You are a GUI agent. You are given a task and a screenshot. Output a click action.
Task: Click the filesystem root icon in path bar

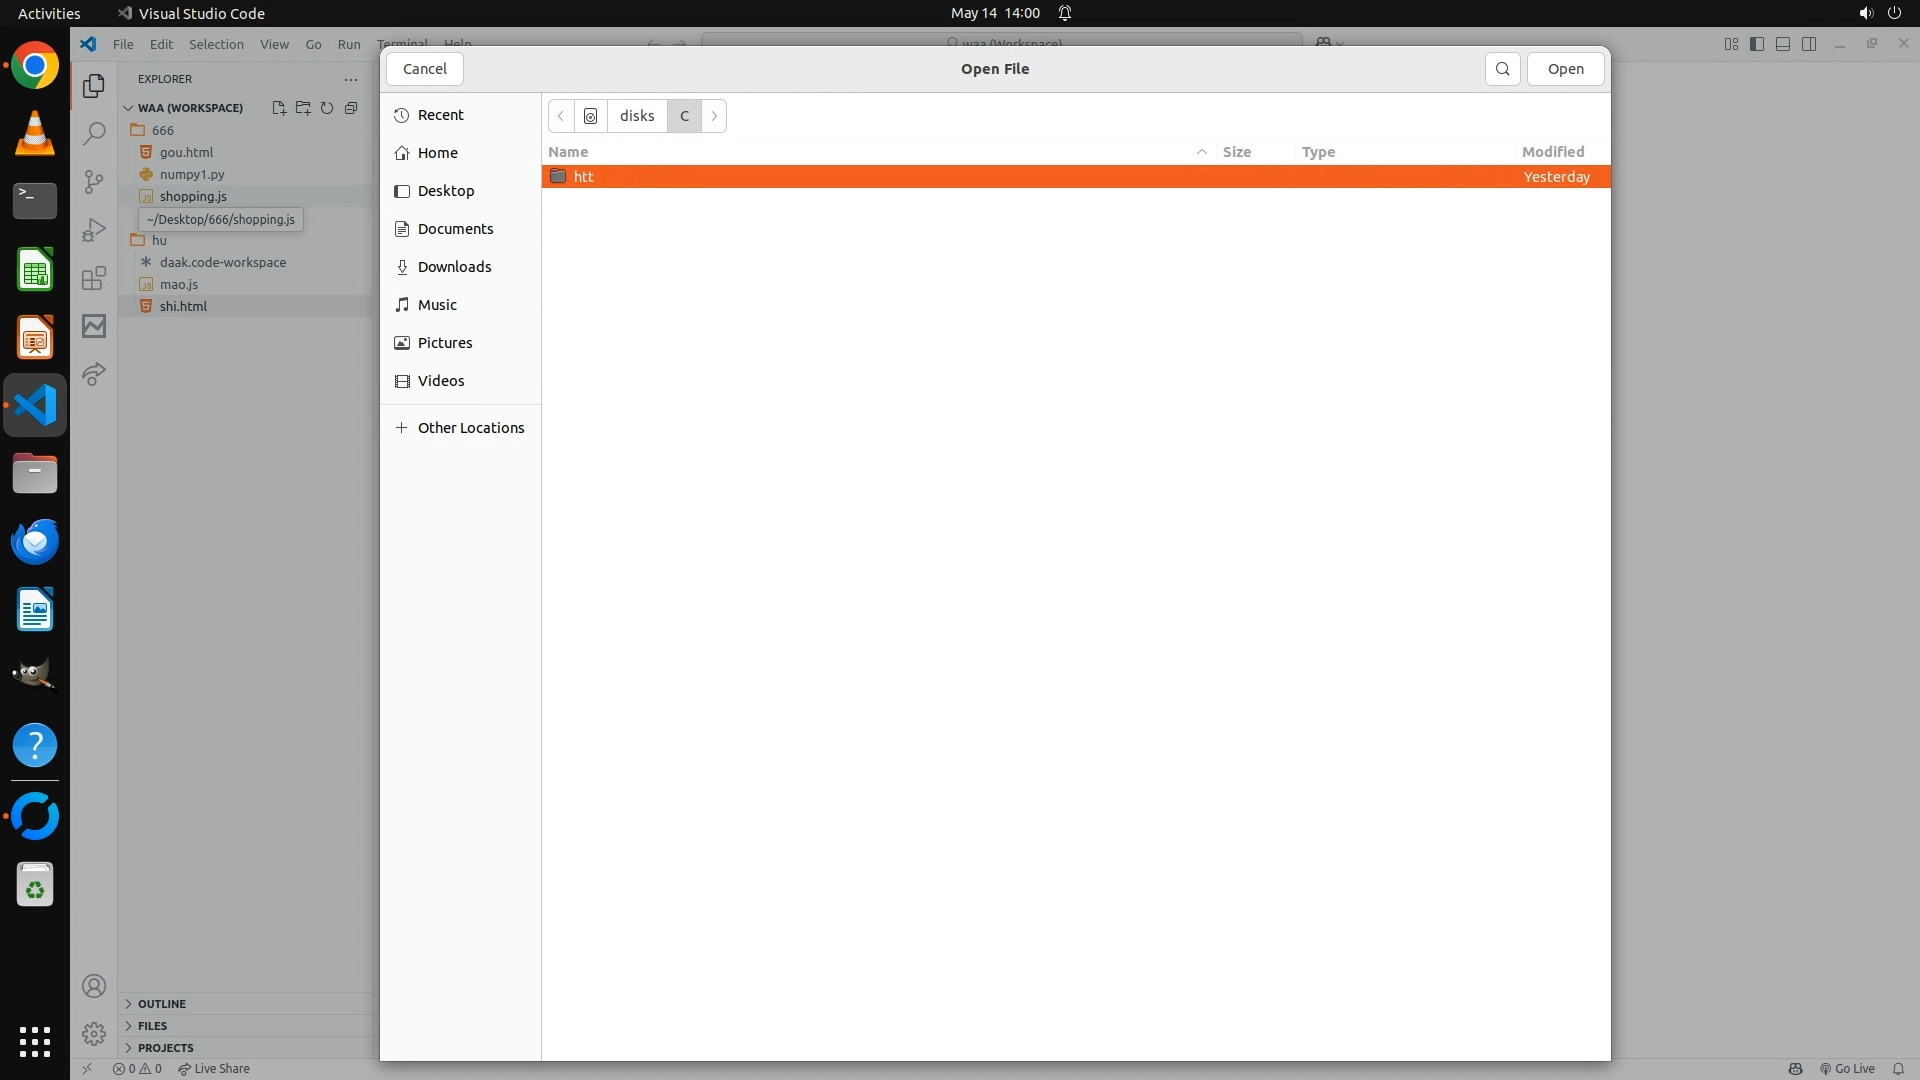591,116
